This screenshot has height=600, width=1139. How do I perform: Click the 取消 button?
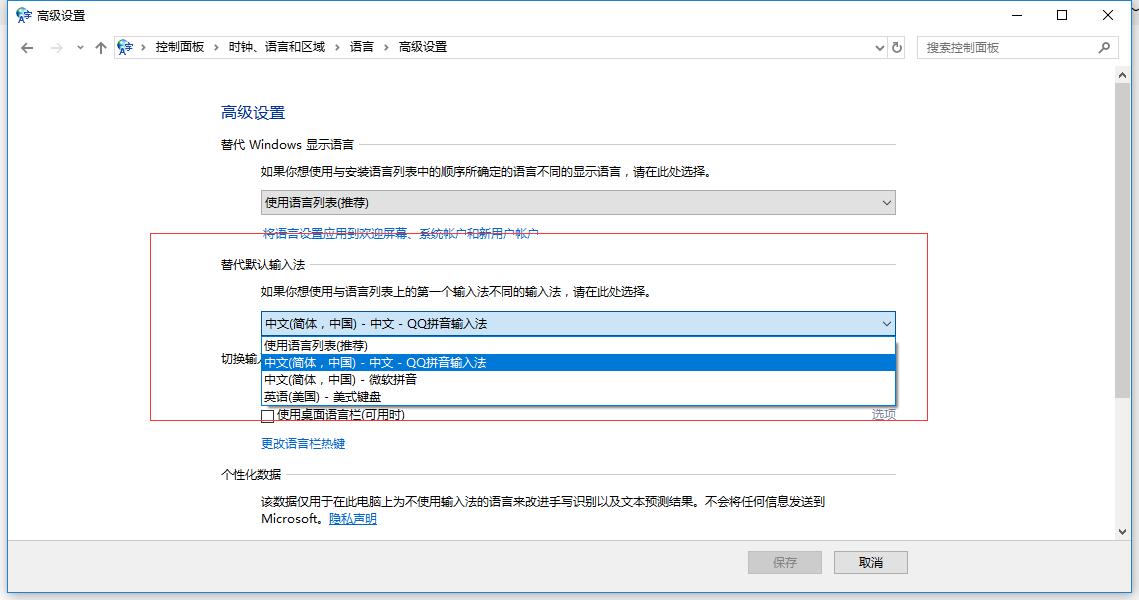869,561
